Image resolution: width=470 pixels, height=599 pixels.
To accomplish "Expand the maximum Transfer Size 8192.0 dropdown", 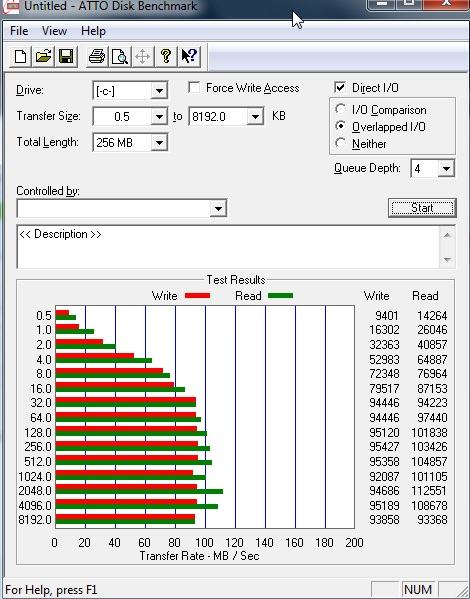I will coord(255,117).
